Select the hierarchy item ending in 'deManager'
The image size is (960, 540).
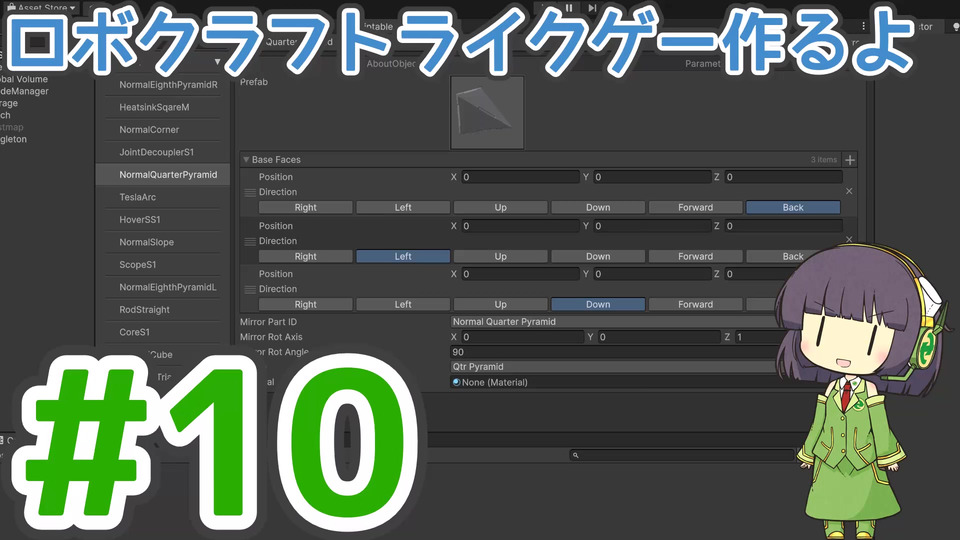point(24,91)
